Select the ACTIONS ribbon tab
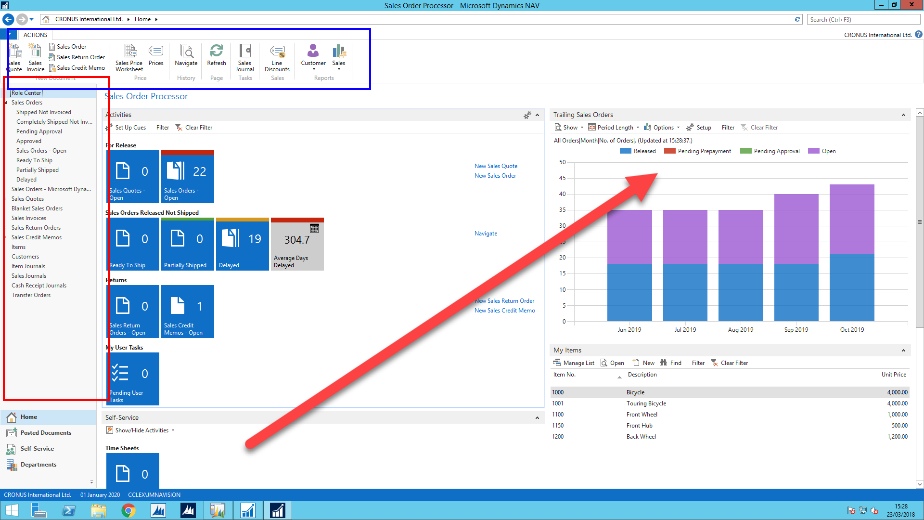The image size is (924, 520). point(35,34)
